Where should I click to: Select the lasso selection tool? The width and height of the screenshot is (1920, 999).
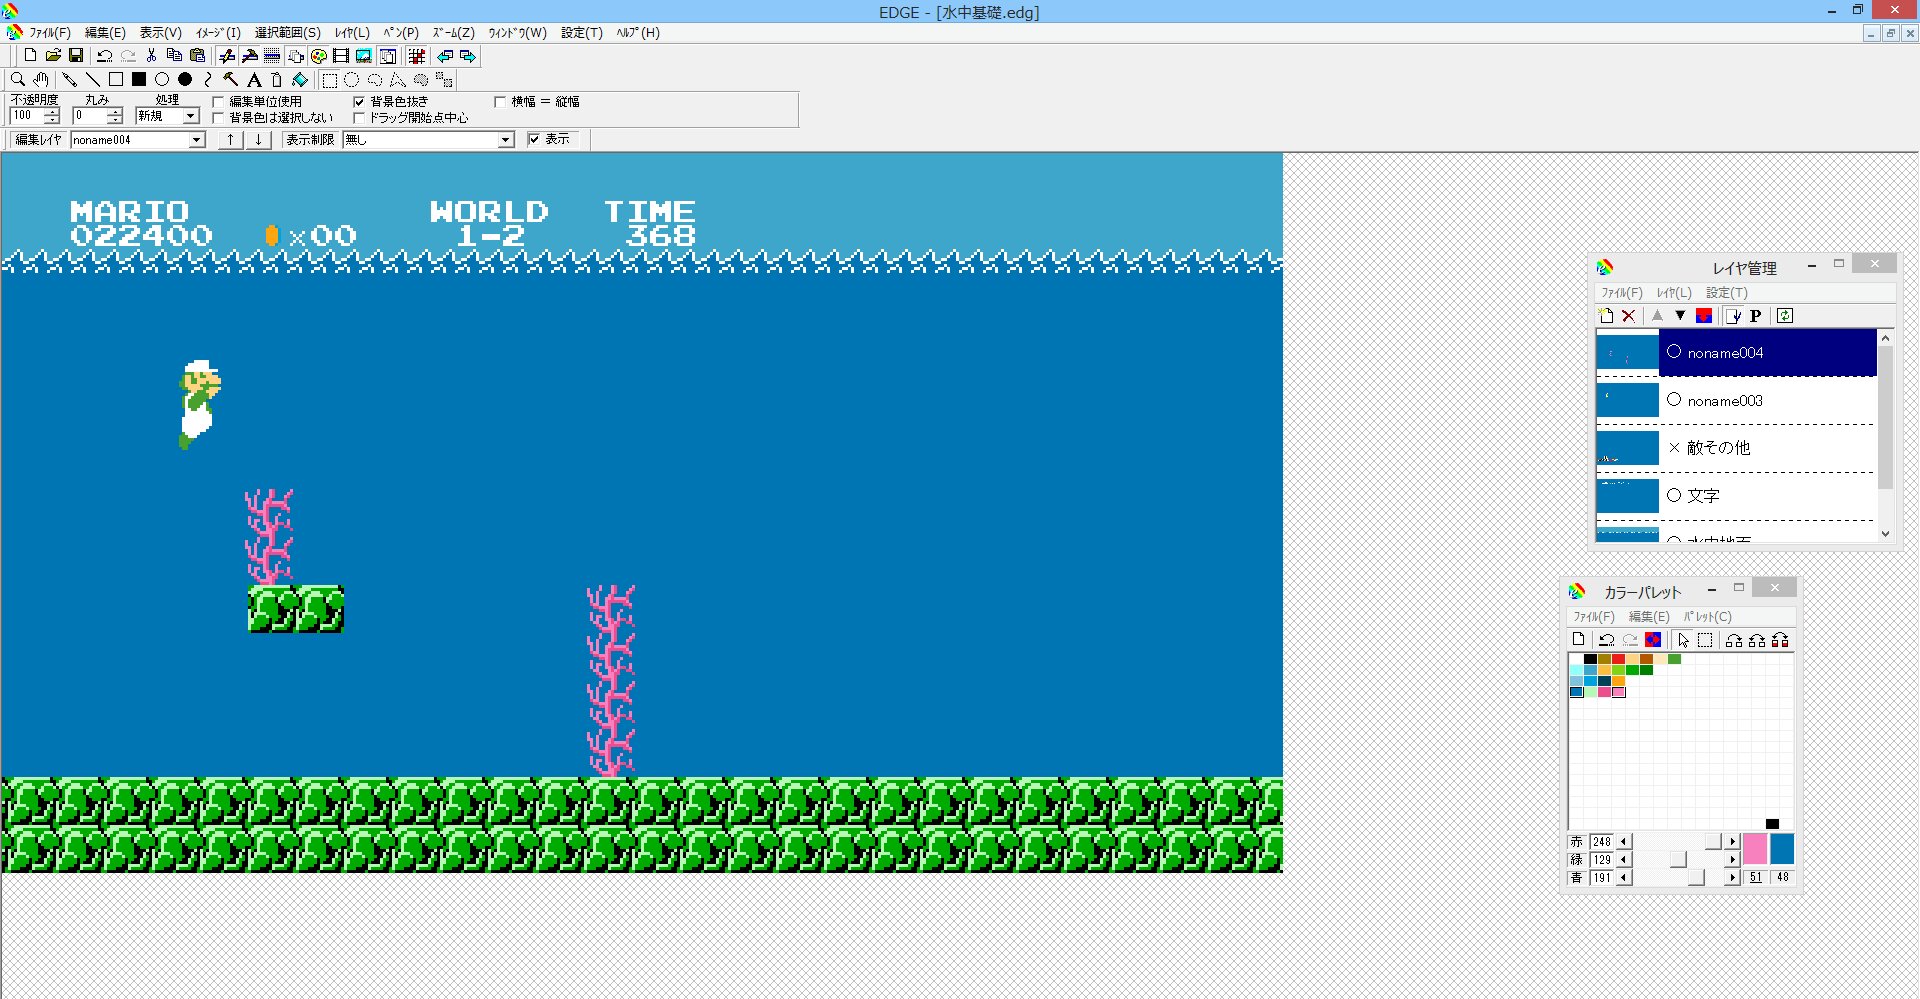[x=375, y=80]
